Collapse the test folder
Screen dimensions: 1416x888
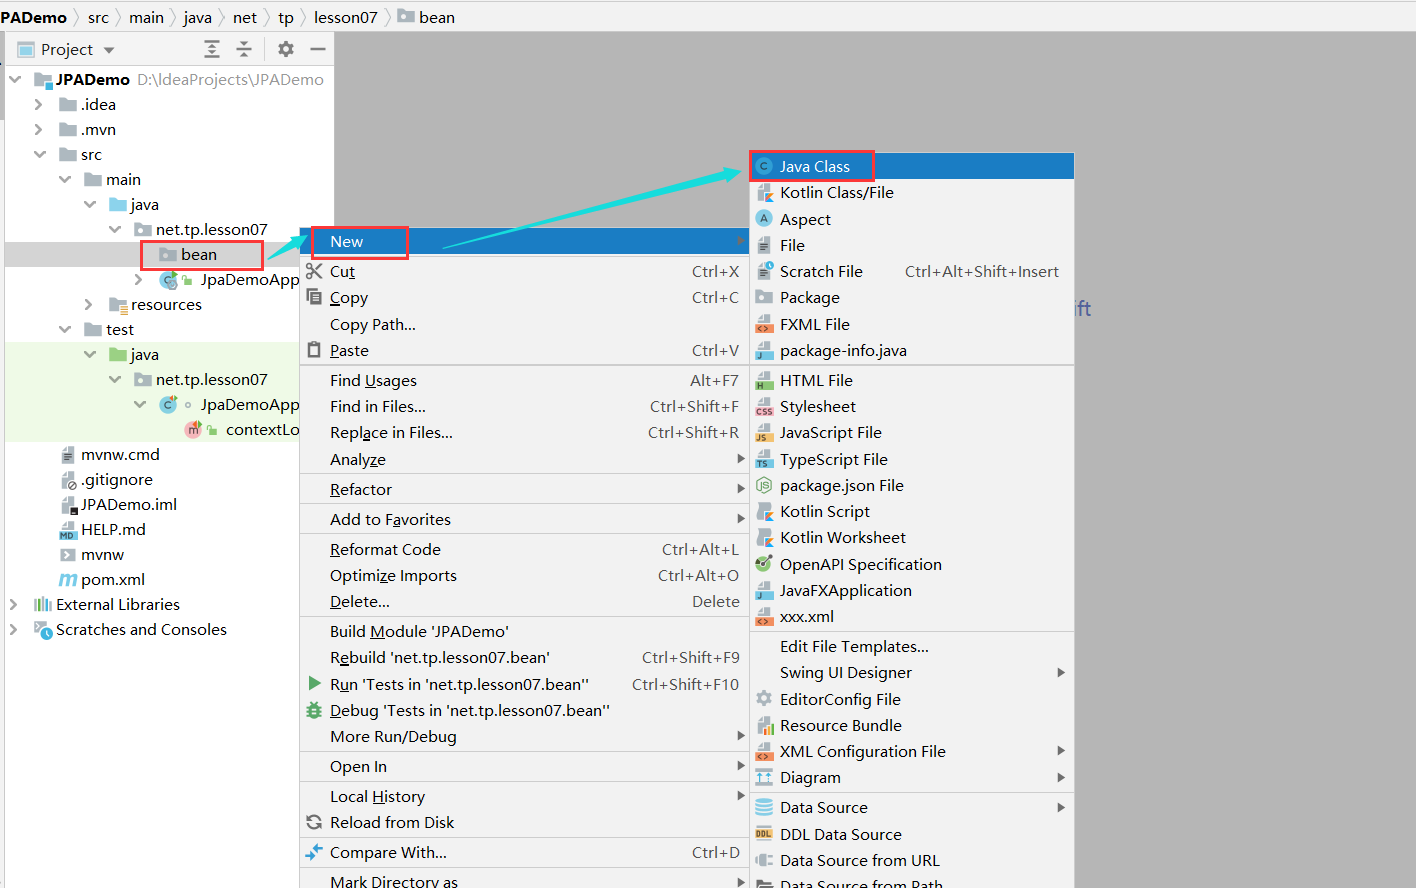[64, 329]
